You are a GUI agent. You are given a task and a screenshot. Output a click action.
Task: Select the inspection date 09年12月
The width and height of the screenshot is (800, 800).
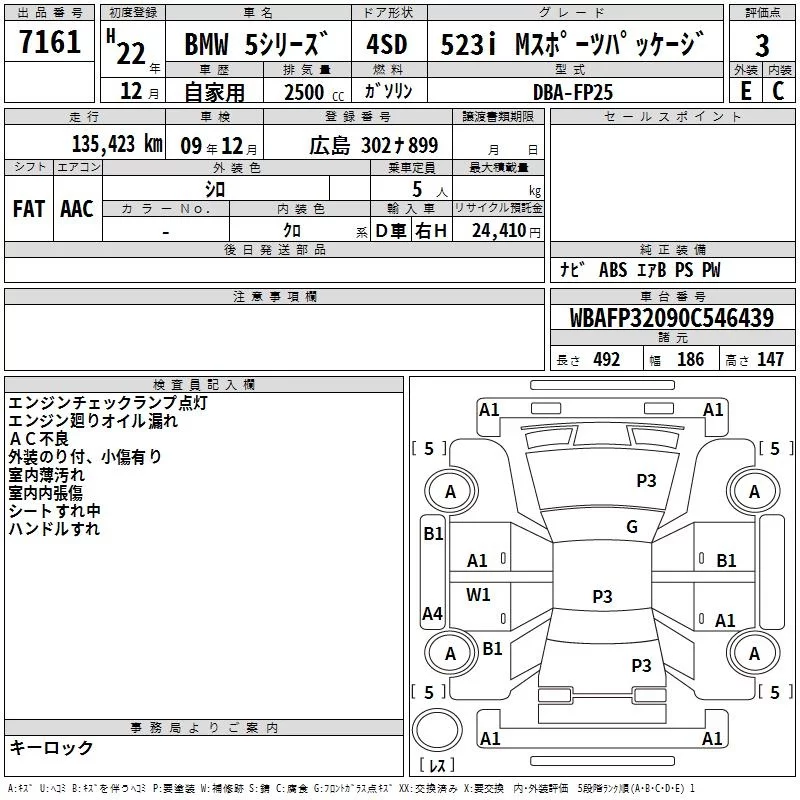(x=219, y=146)
